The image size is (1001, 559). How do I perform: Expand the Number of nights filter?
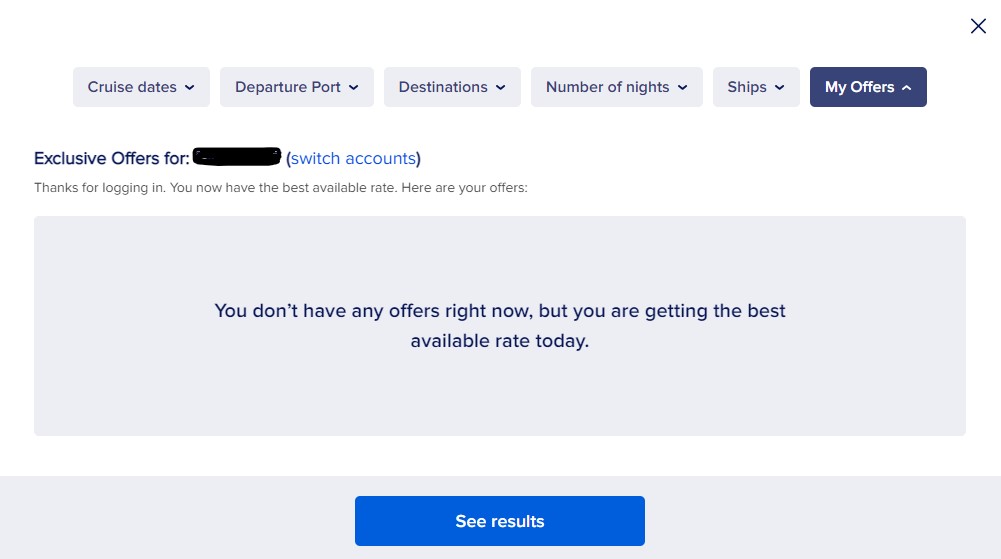pos(617,87)
